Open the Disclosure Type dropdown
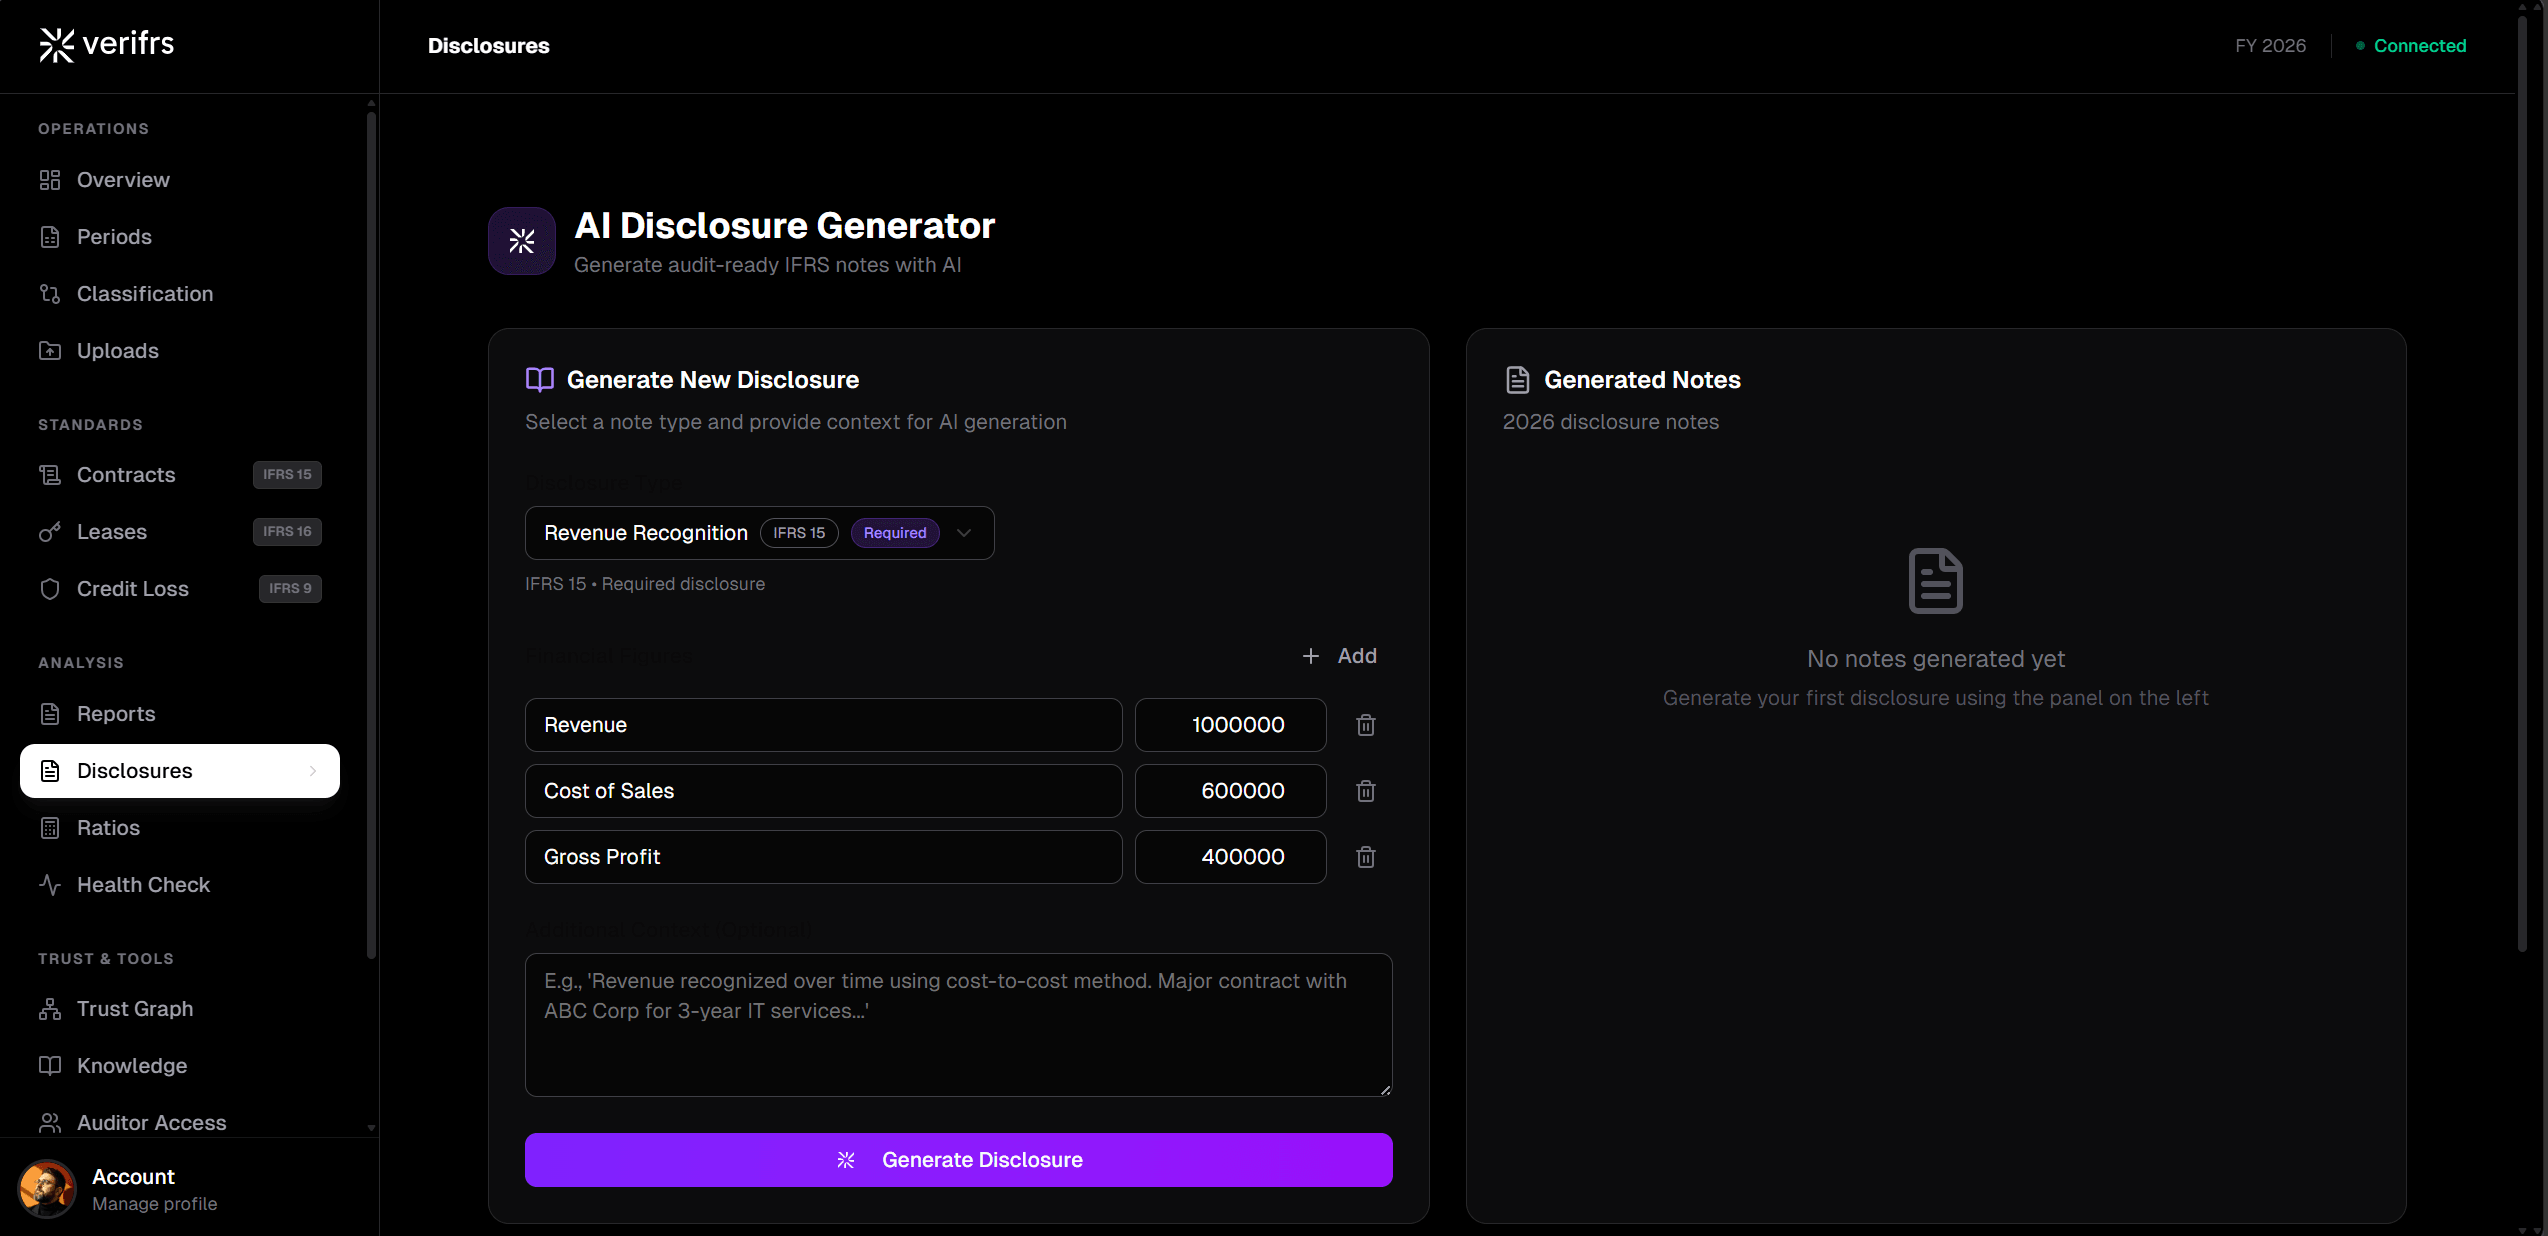Screen dimensions: 2548x1236 click(x=758, y=533)
